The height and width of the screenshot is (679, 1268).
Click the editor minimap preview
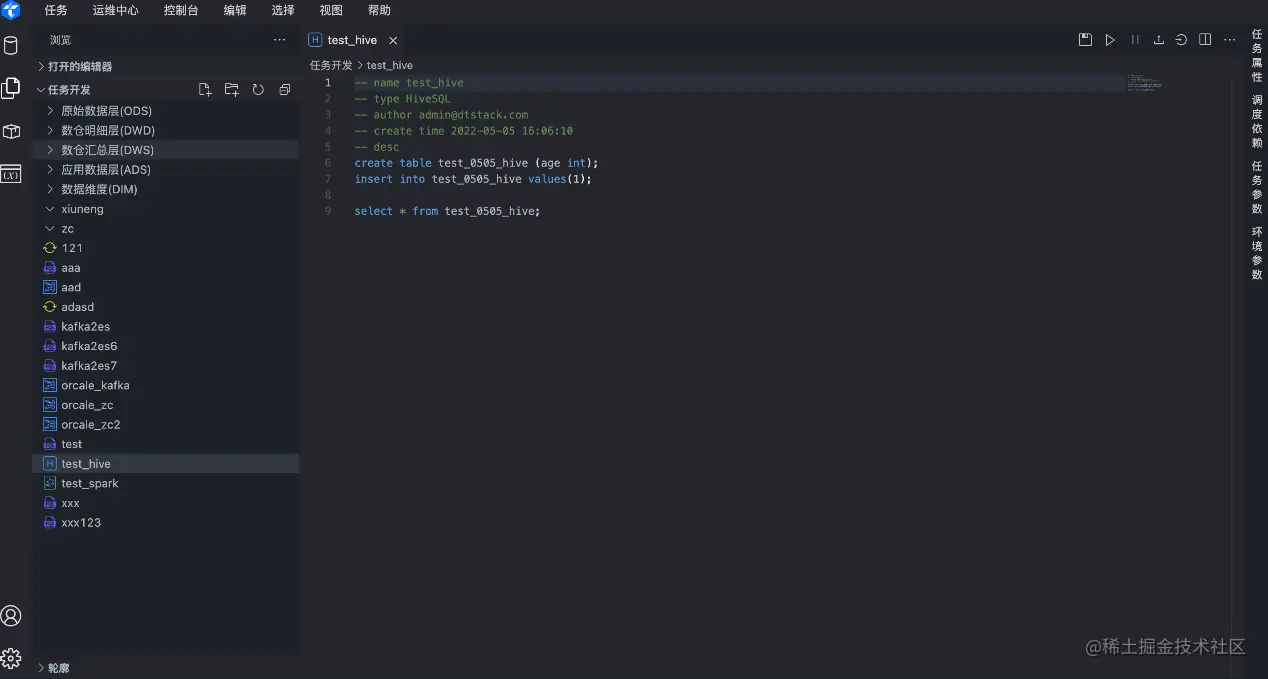[1145, 83]
